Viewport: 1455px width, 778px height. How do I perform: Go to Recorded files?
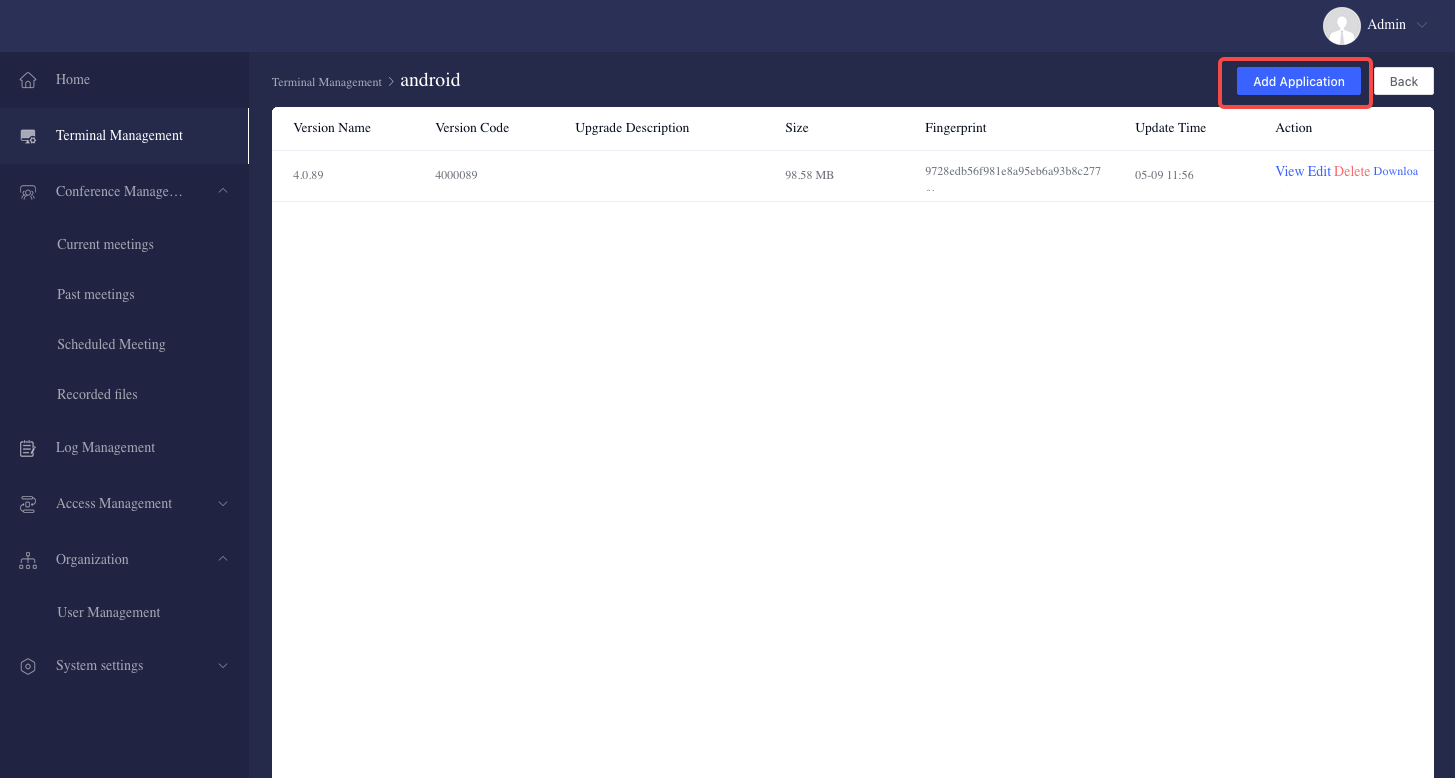pos(97,394)
